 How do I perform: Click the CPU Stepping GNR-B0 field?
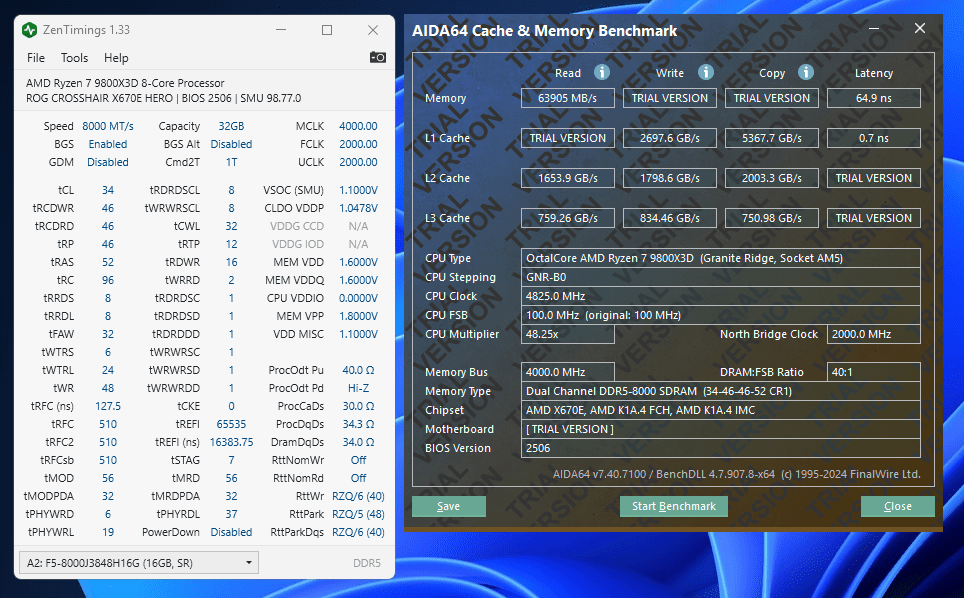721,277
